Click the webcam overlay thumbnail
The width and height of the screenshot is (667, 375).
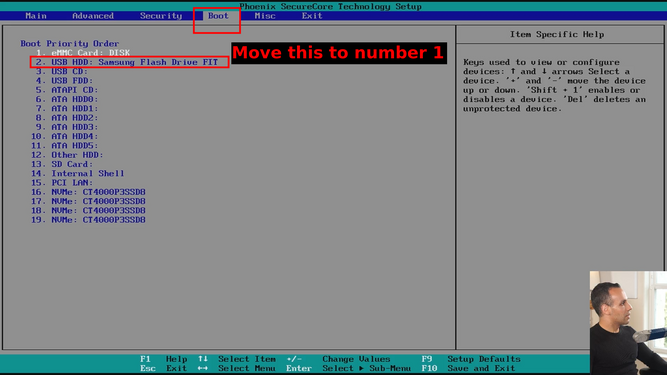pos(628,323)
